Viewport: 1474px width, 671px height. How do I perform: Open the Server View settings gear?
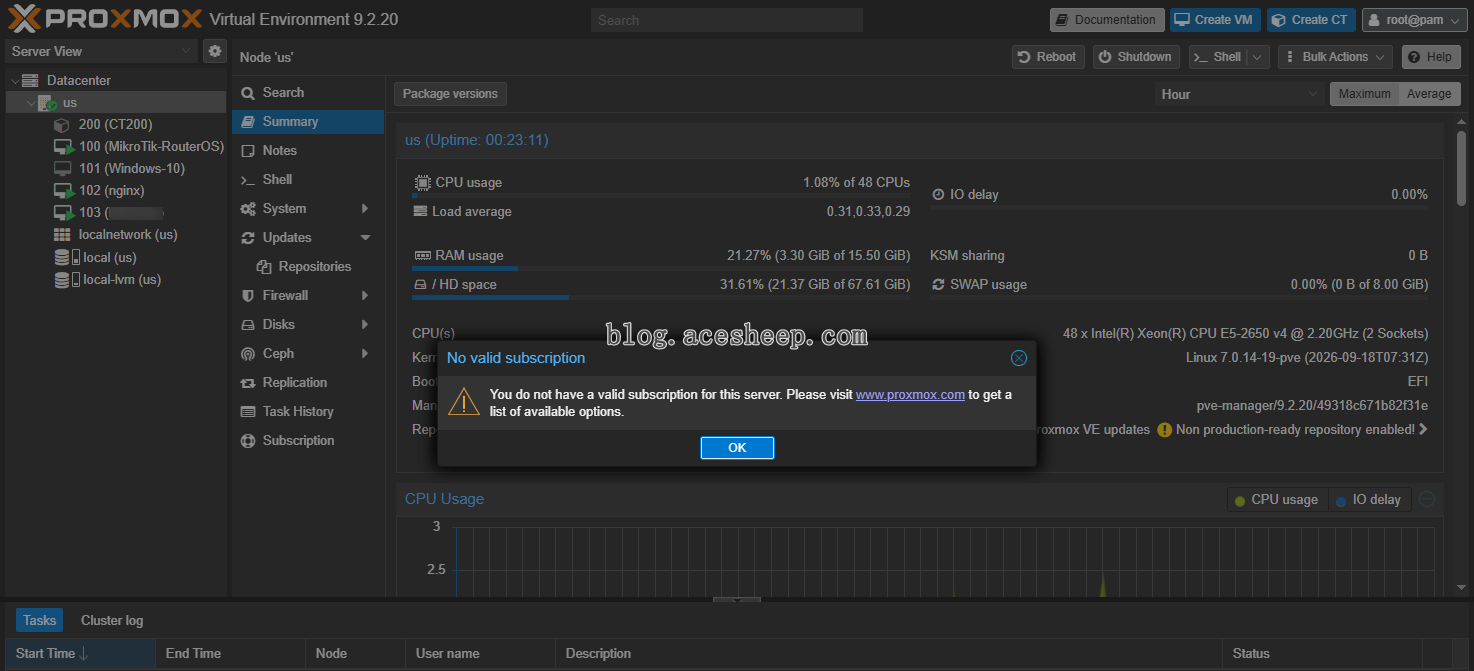tap(215, 51)
